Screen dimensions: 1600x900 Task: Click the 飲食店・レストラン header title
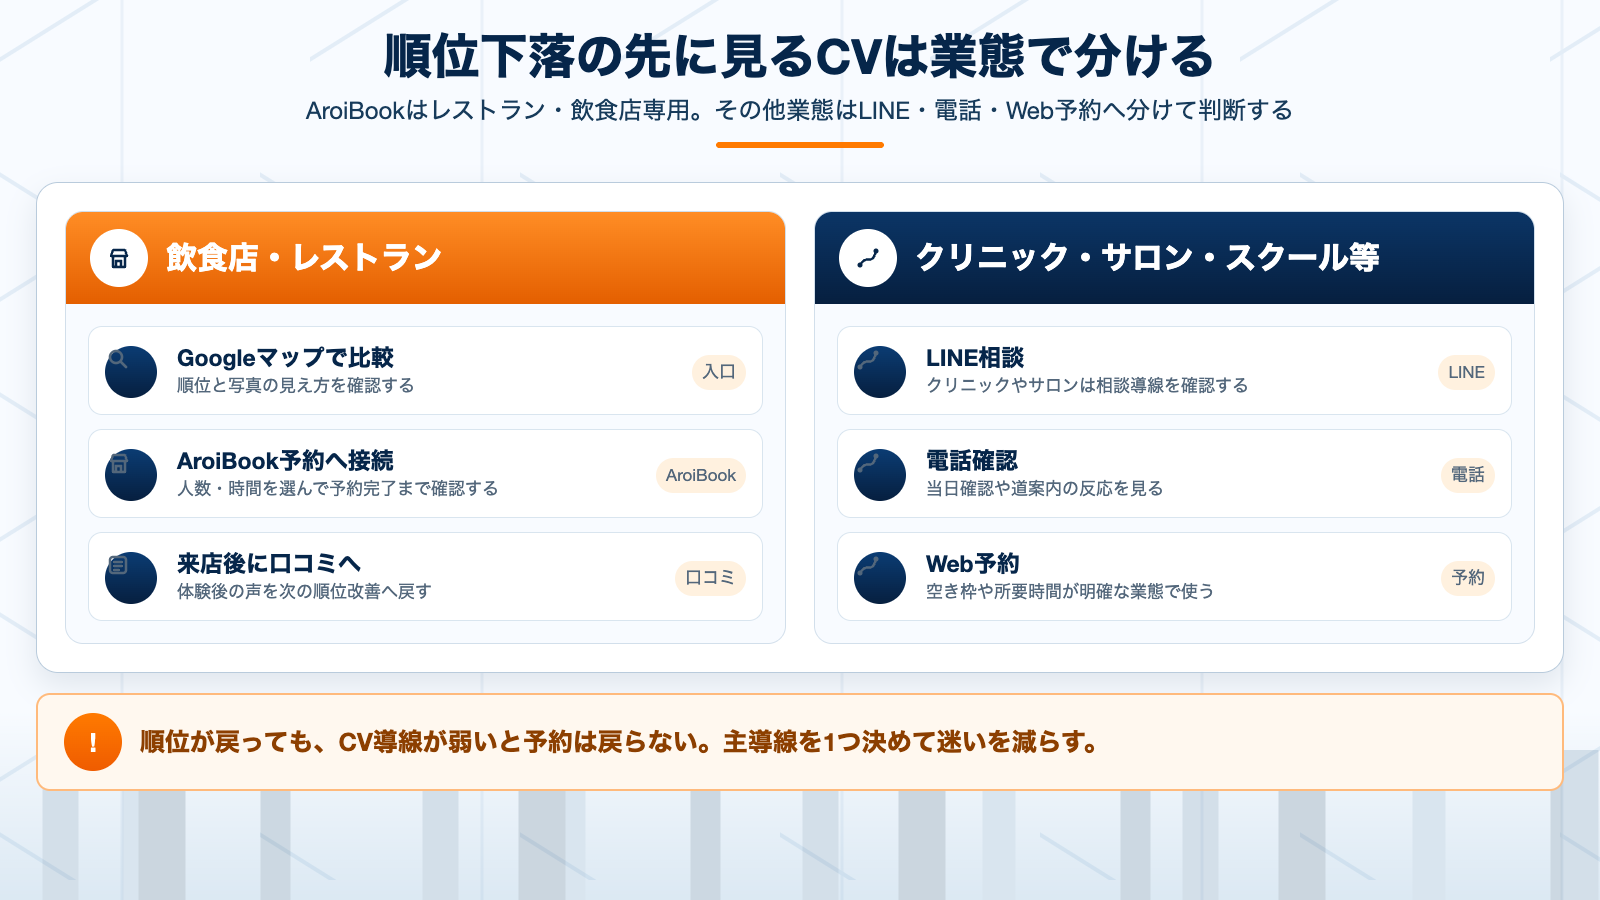pyautogui.click(x=304, y=258)
